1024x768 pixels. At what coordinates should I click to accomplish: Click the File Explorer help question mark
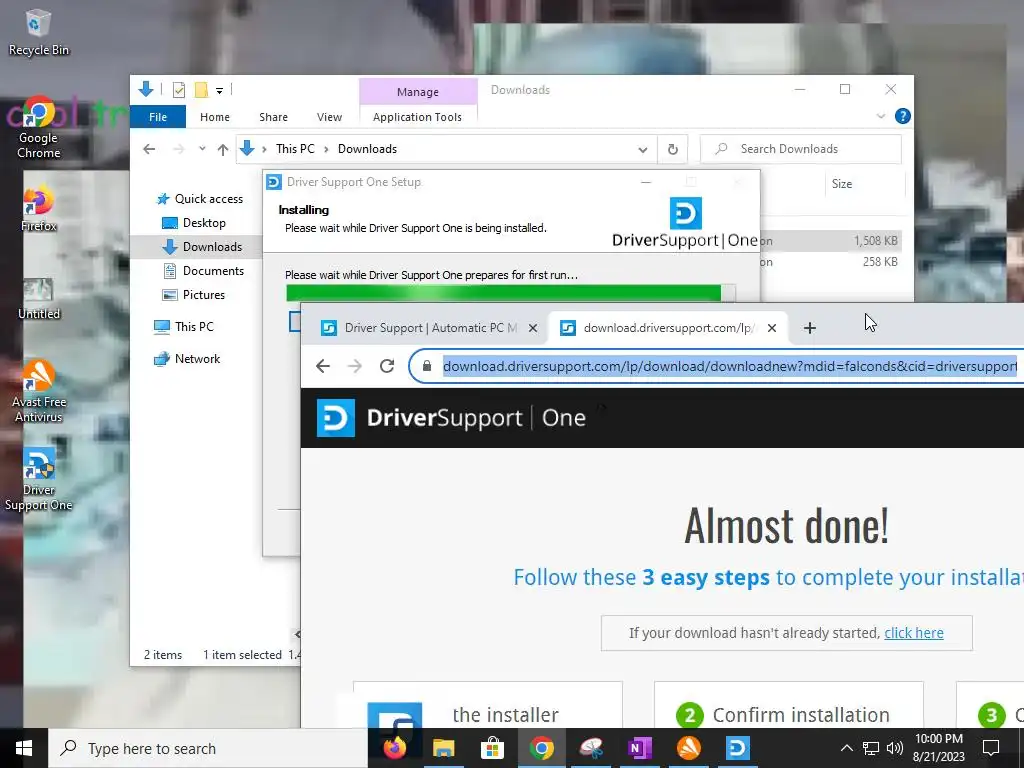903,116
